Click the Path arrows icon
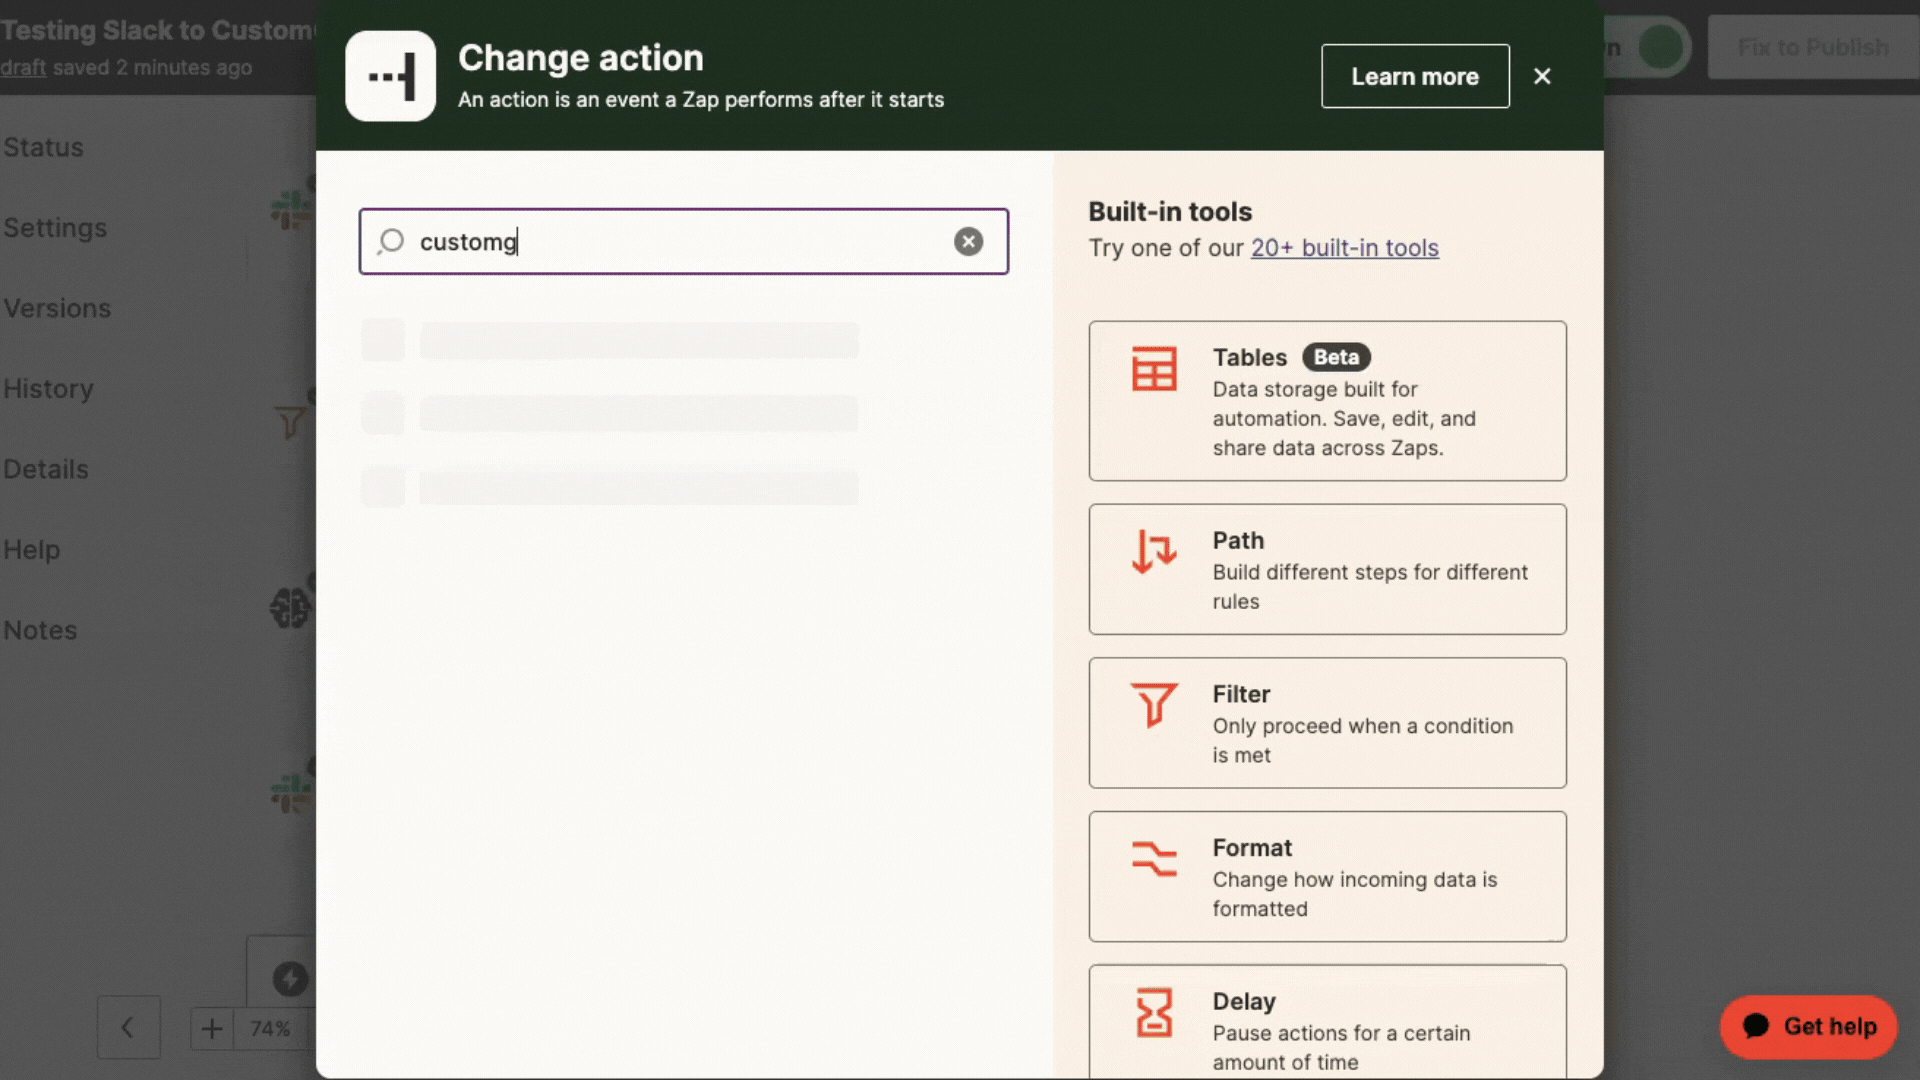This screenshot has height=1080, width=1920. (1154, 551)
